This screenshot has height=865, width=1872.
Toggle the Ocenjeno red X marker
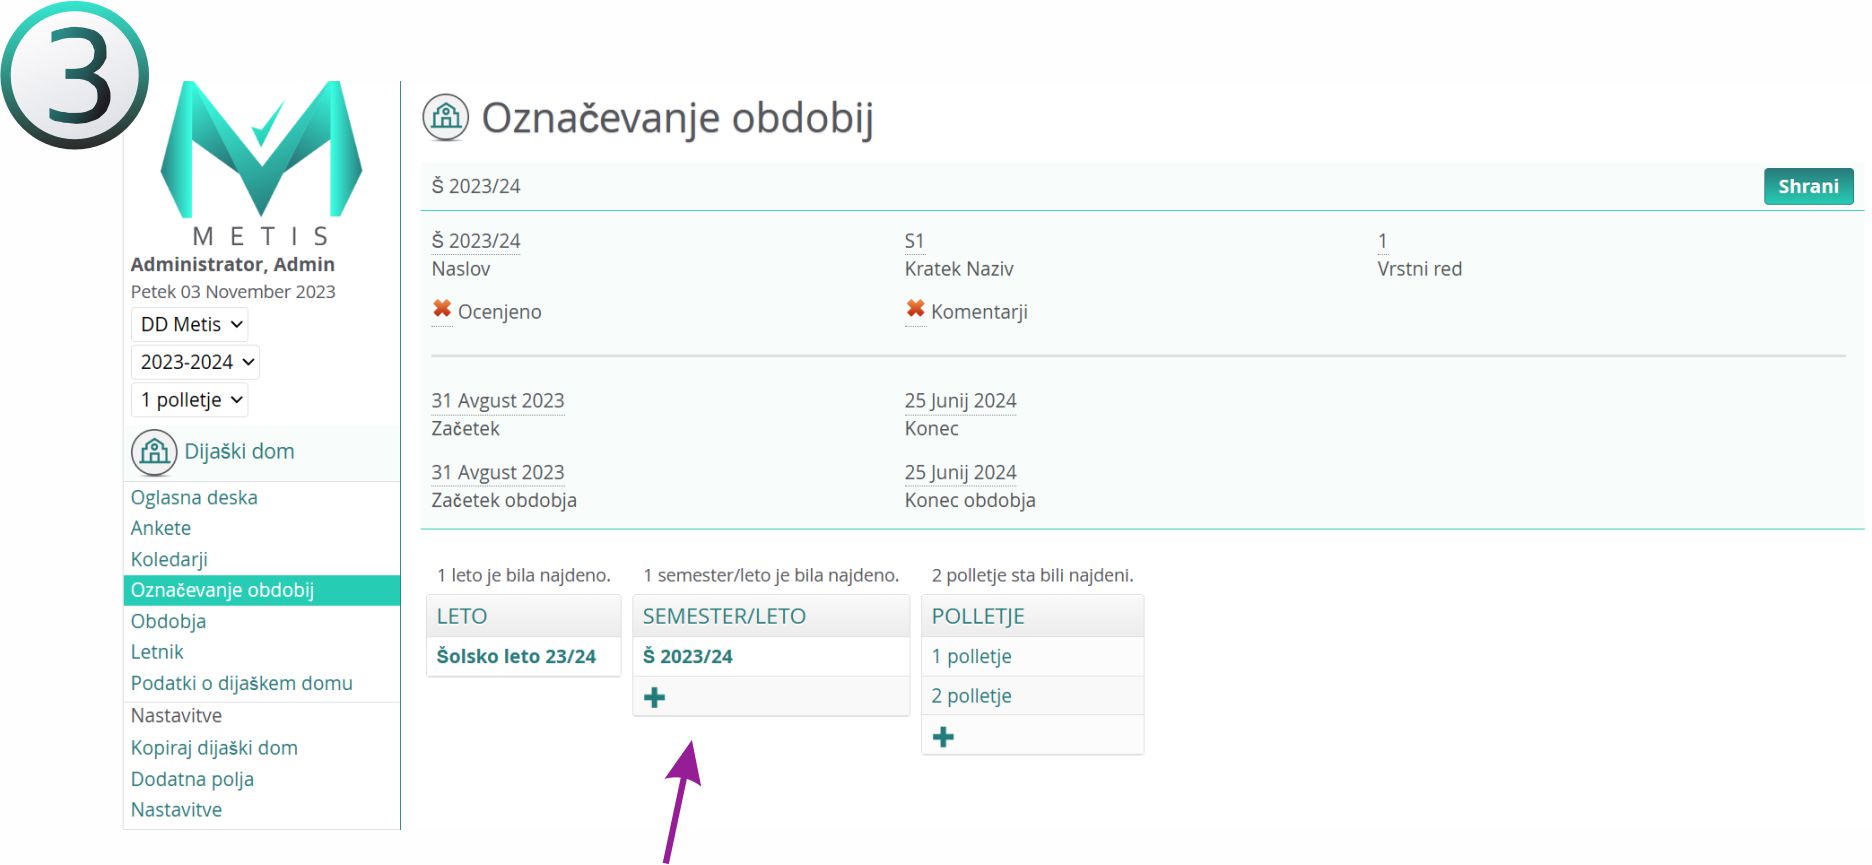(442, 310)
